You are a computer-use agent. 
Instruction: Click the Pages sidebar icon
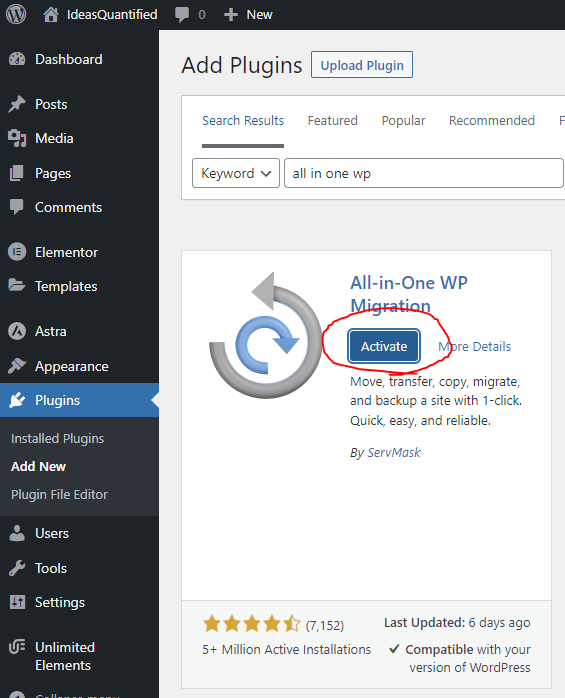17,173
